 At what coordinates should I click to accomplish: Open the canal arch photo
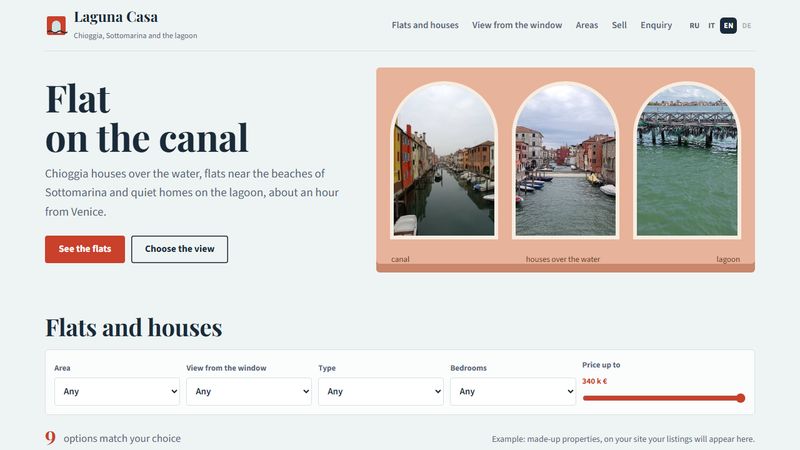[x=444, y=160]
